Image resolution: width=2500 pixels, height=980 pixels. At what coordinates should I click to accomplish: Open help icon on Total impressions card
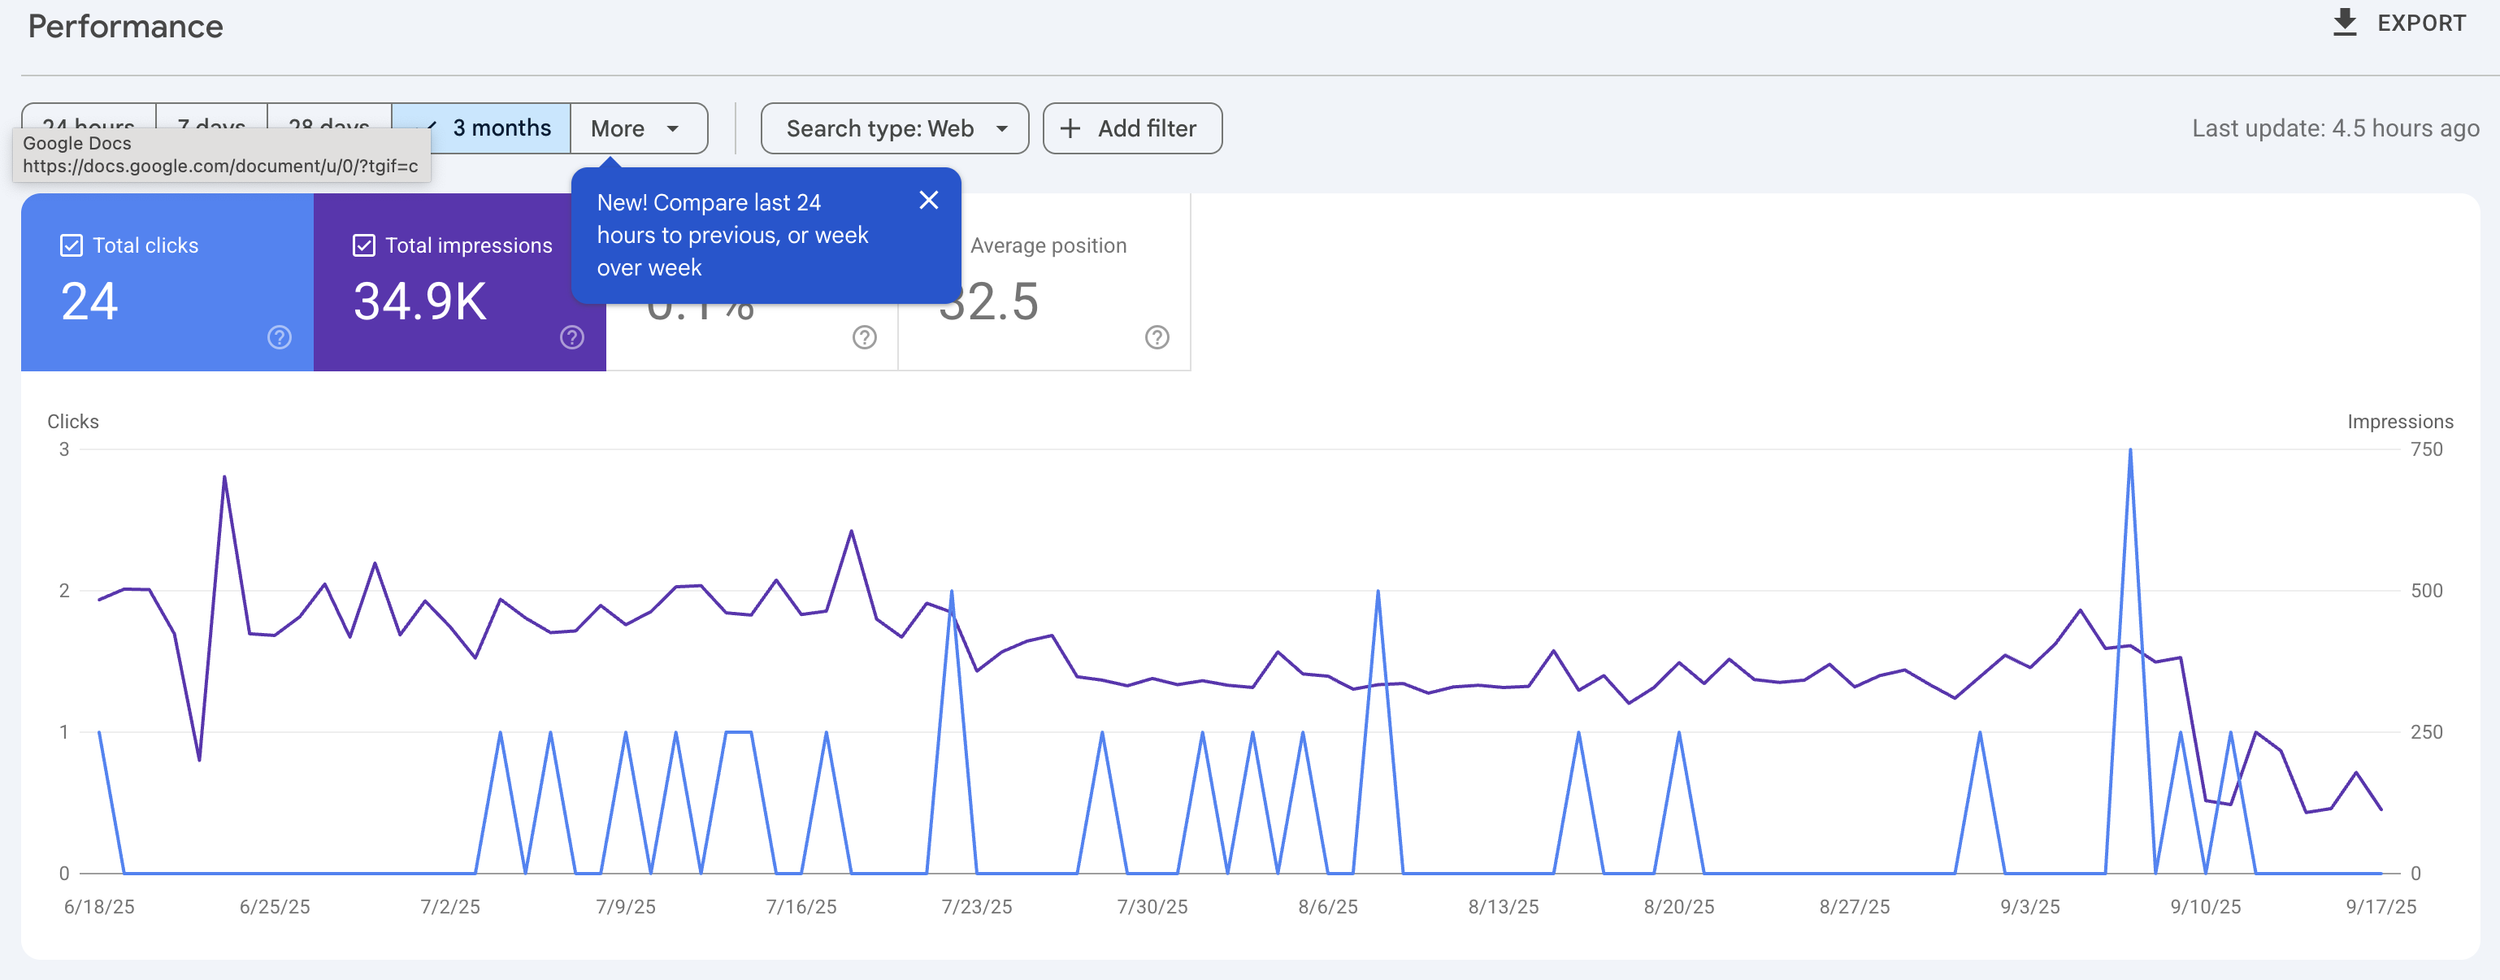(572, 338)
